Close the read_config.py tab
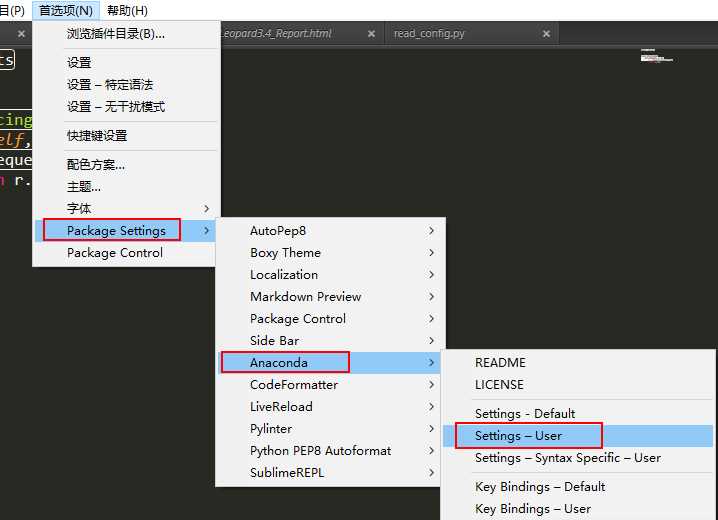Image resolution: width=718 pixels, height=520 pixels. tap(546, 33)
